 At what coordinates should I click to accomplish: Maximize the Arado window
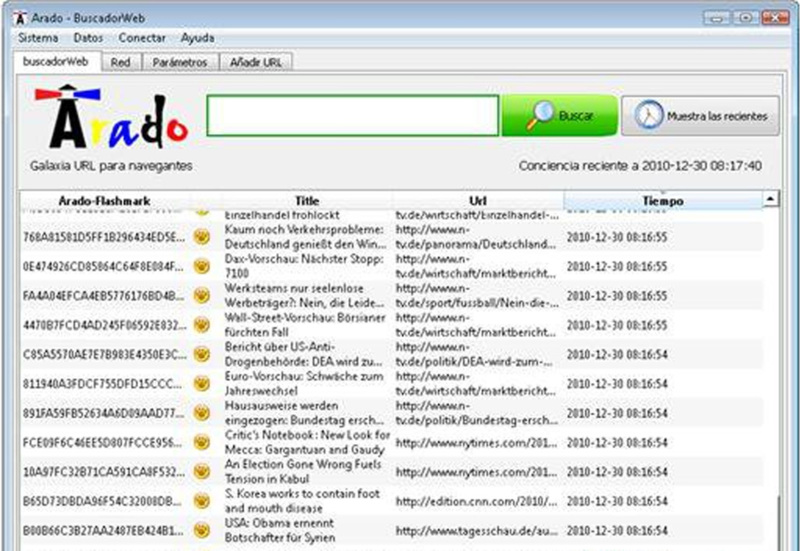point(745,18)
